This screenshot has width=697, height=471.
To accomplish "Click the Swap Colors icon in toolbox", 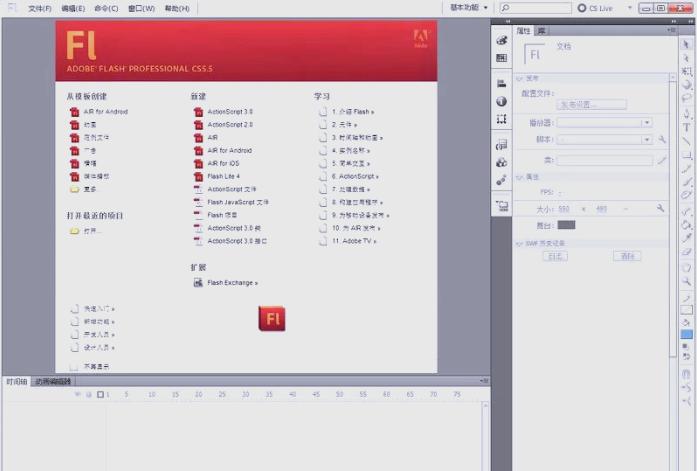I will (687, 356).
